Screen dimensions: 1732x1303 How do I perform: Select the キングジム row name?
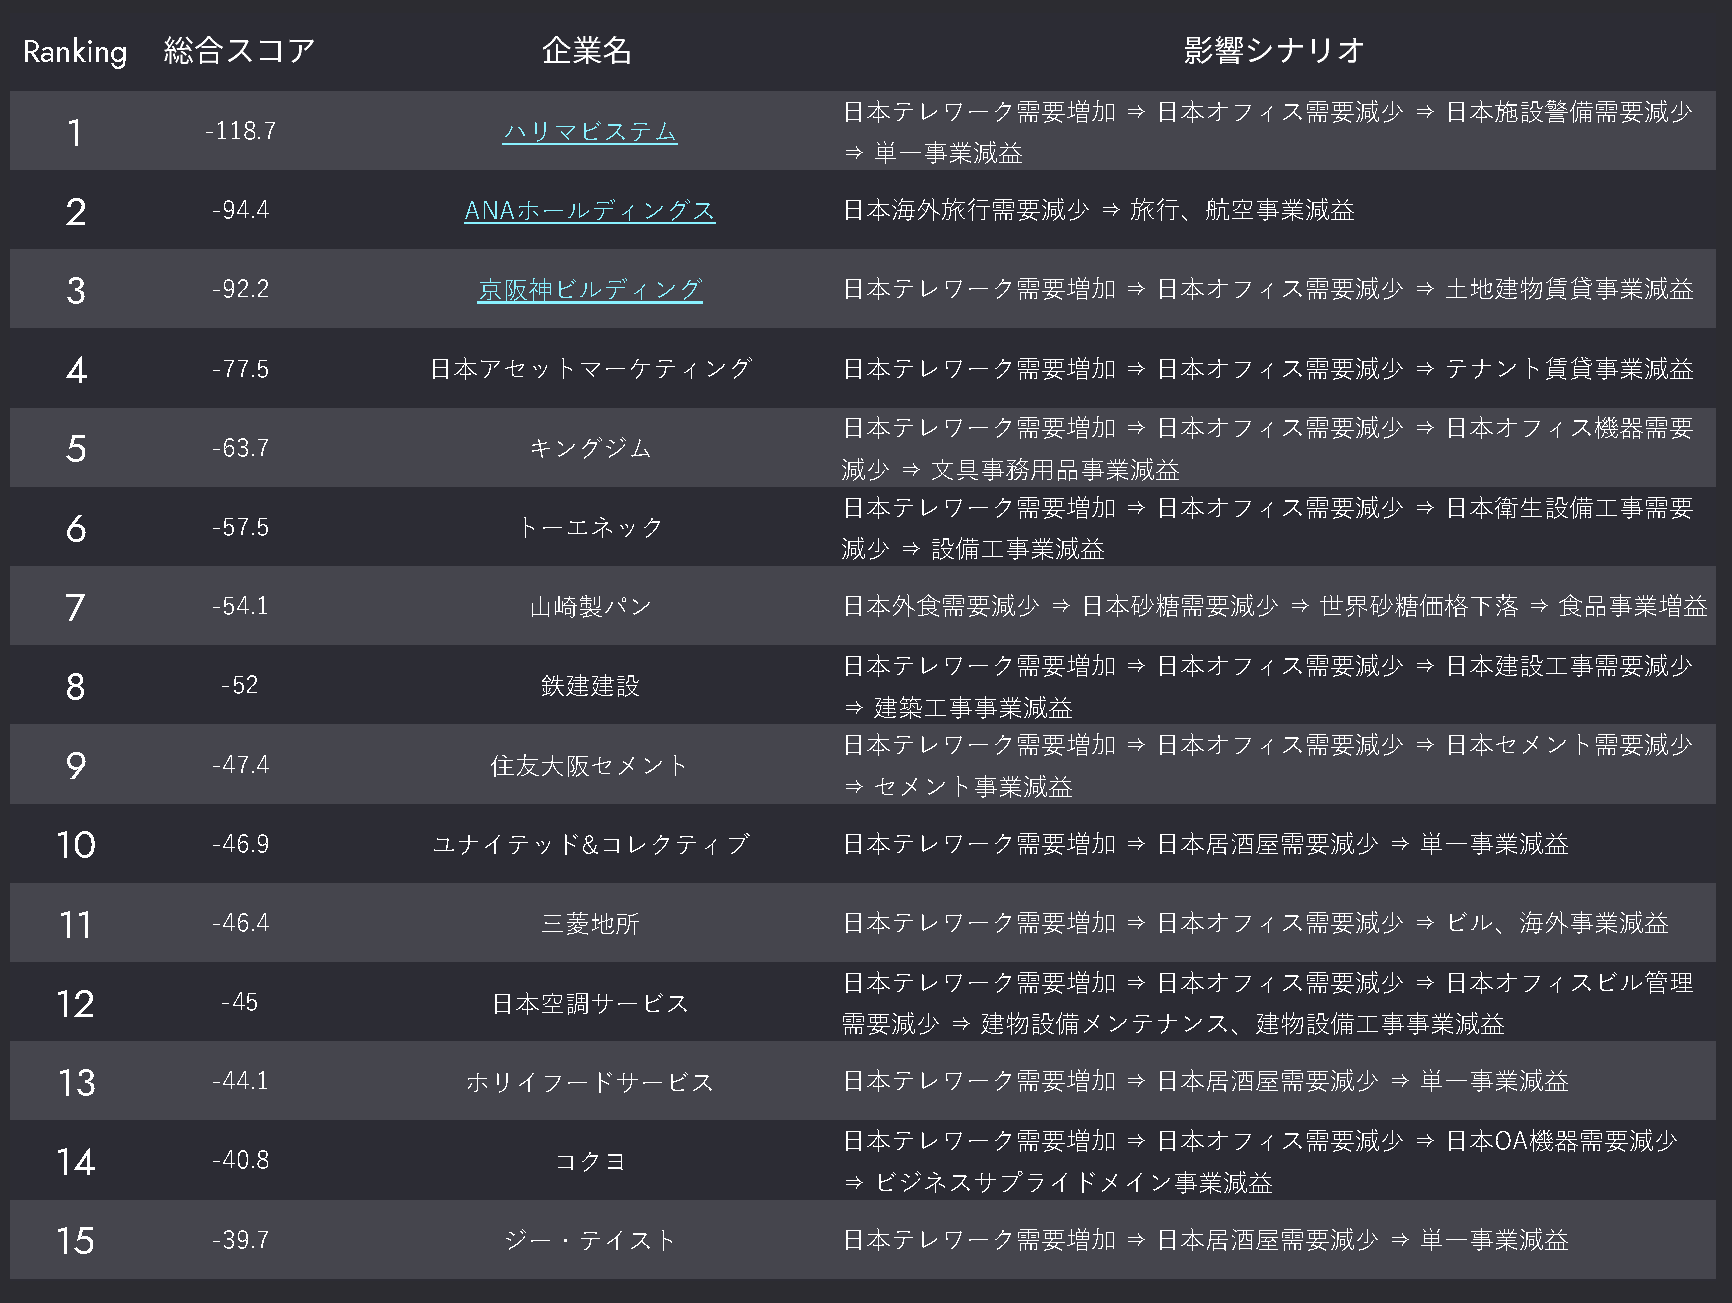tap(590, 448)
